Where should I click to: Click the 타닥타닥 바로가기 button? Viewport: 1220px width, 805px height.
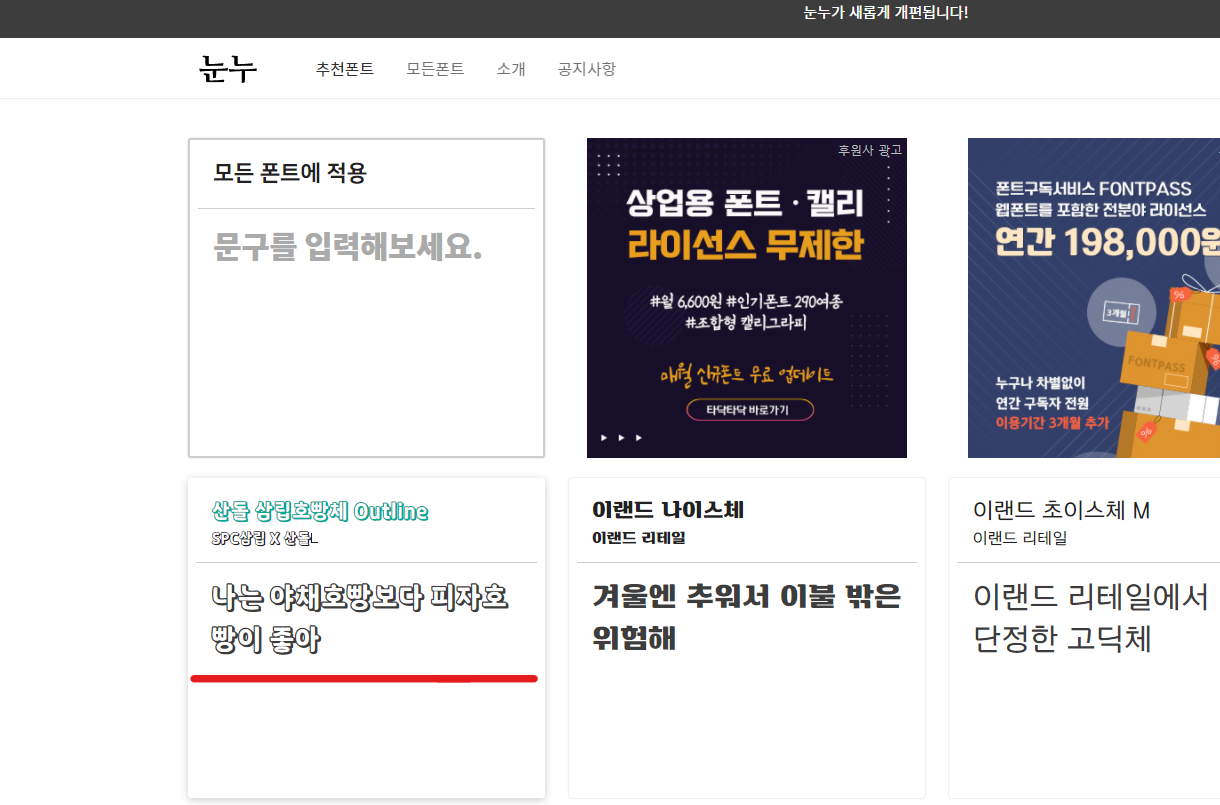750,410
